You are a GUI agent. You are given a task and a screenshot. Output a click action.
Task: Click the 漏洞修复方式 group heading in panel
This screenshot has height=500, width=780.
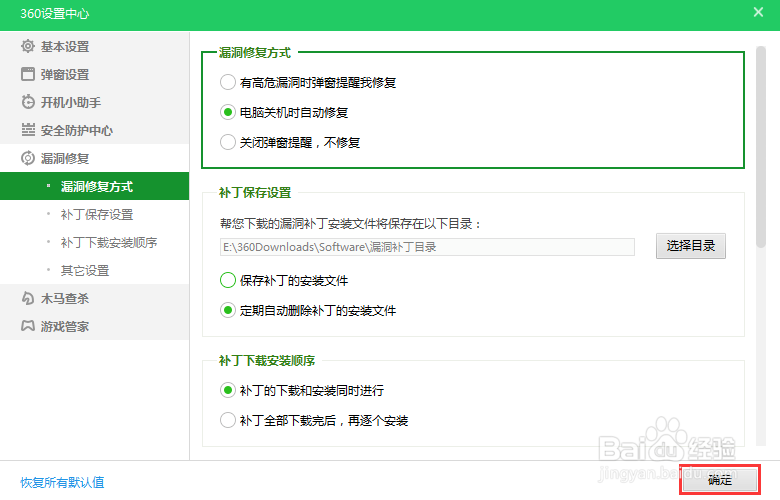[255, 52]
